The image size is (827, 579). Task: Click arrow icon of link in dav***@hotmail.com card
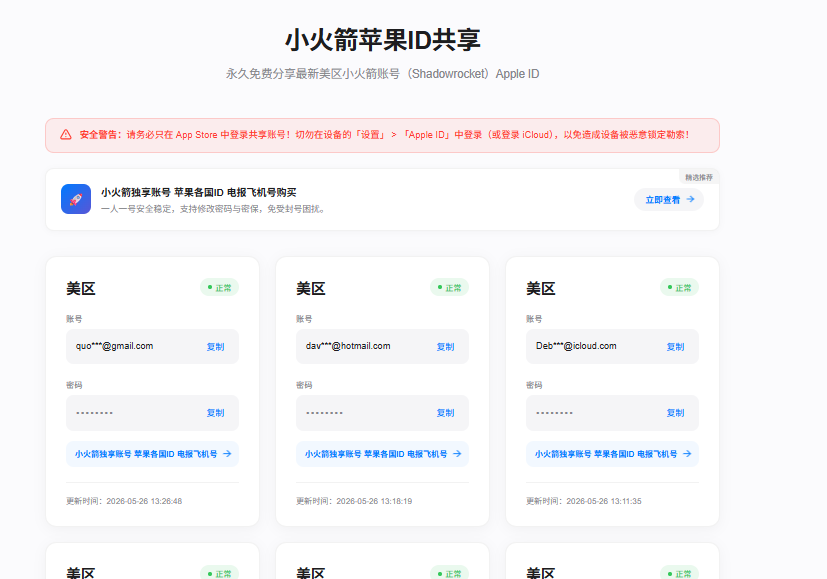(457, 453)
